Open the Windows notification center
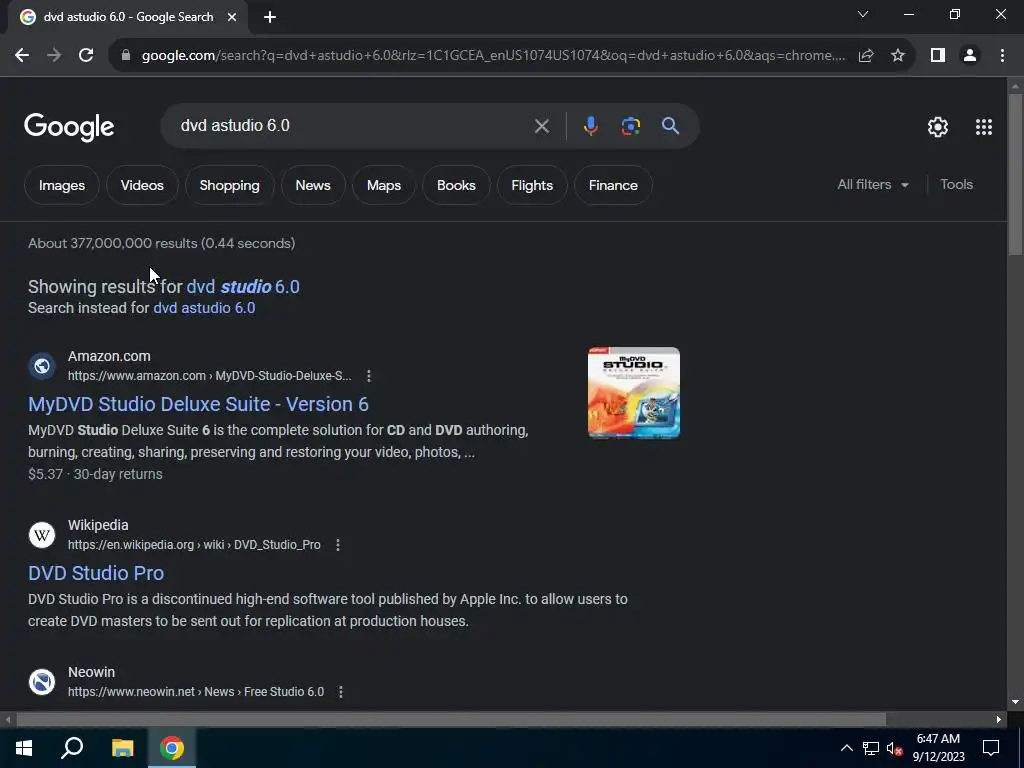This screenshot has height=768, width=1024. (991, 748)
